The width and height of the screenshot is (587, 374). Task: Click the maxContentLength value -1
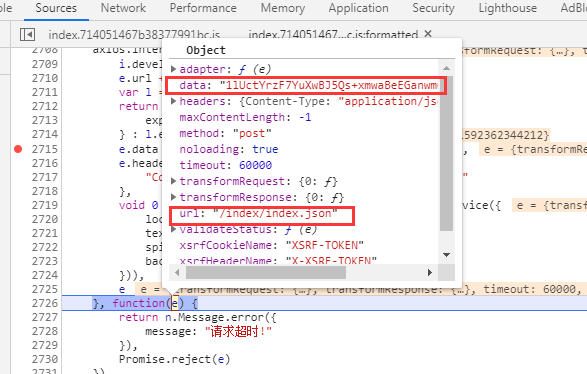[x=305, y=117]
